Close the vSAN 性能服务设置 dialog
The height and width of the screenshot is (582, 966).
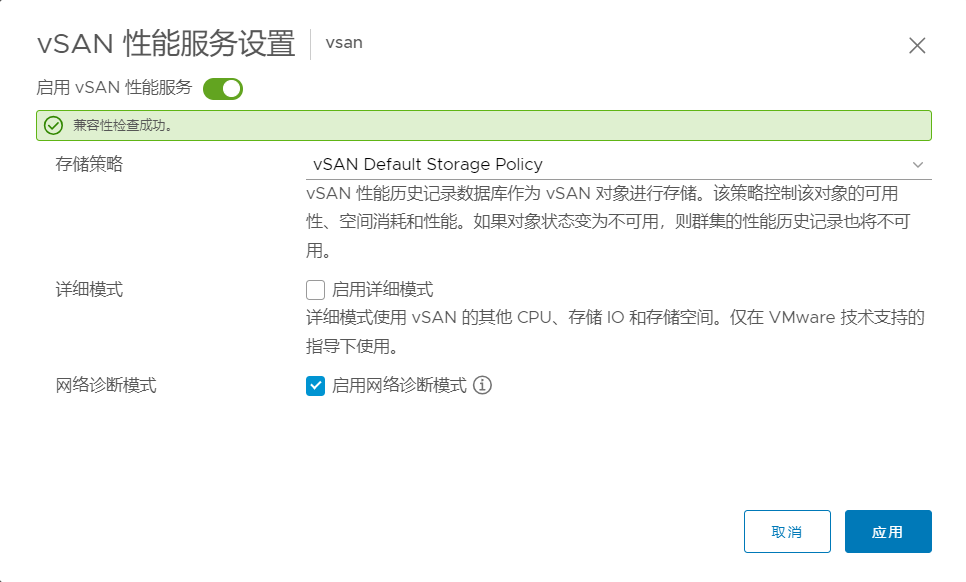click(x=917, y=46)
